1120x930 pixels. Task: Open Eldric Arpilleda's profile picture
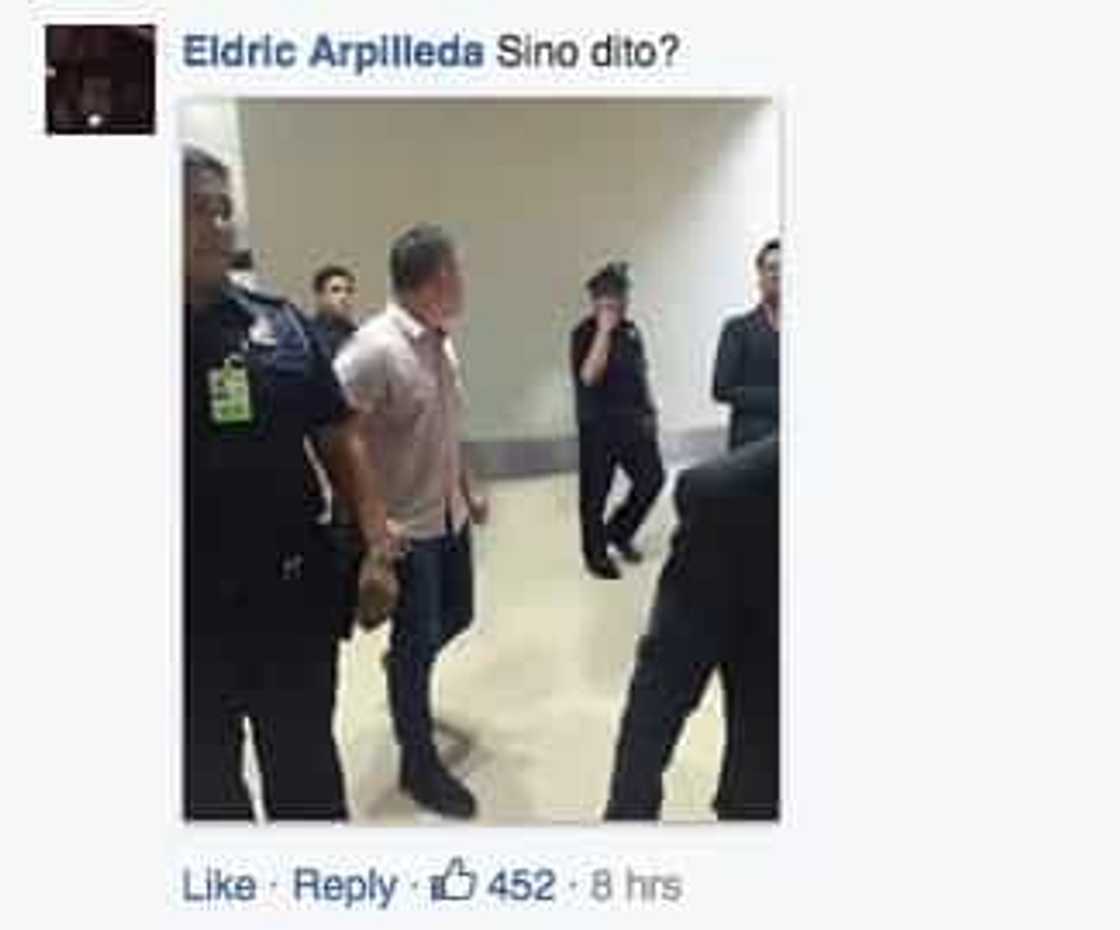pos(100,79)
